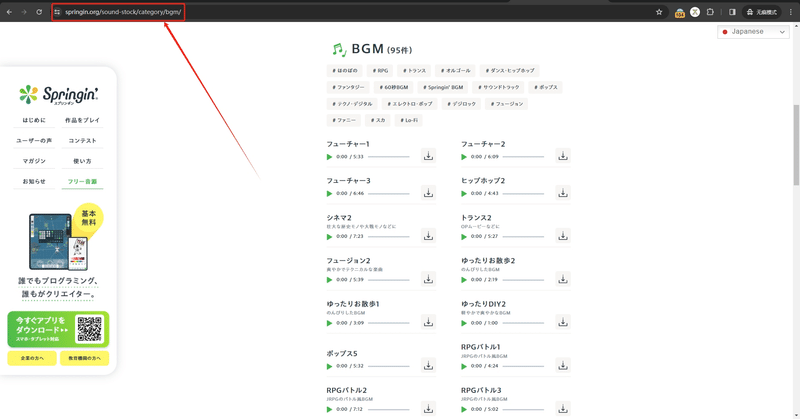Image resolution: width=800 pixels, height=419 pixels.
Task: Download the RPGバトル1 track
Action: 563,365
